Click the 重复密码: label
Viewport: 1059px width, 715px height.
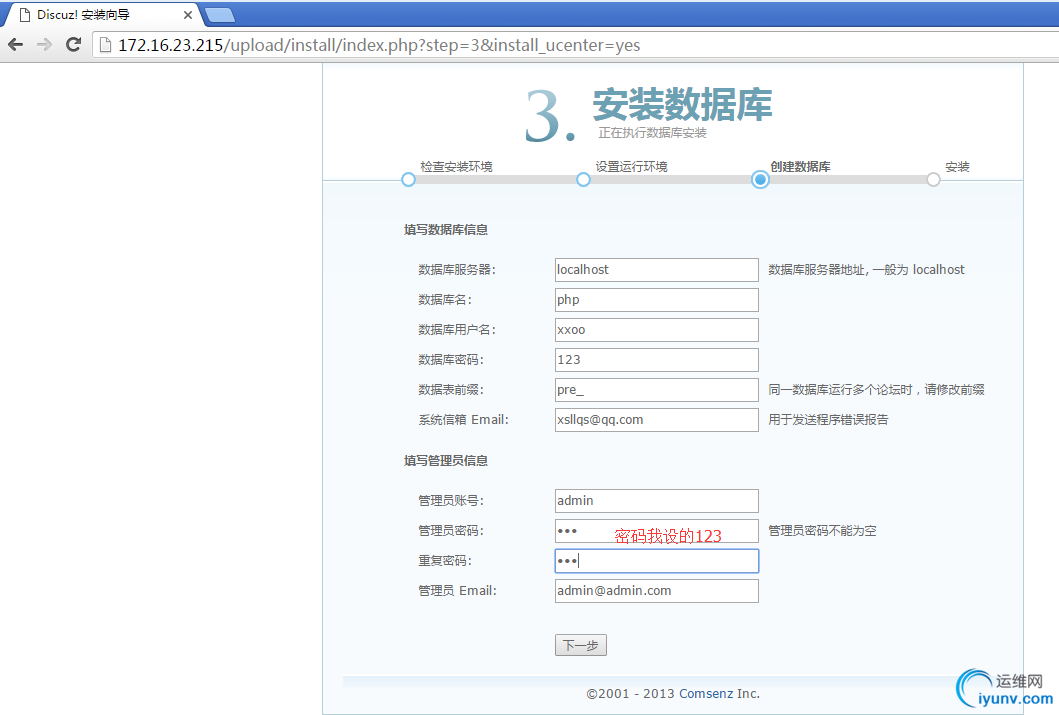click(x=444, y=560)
